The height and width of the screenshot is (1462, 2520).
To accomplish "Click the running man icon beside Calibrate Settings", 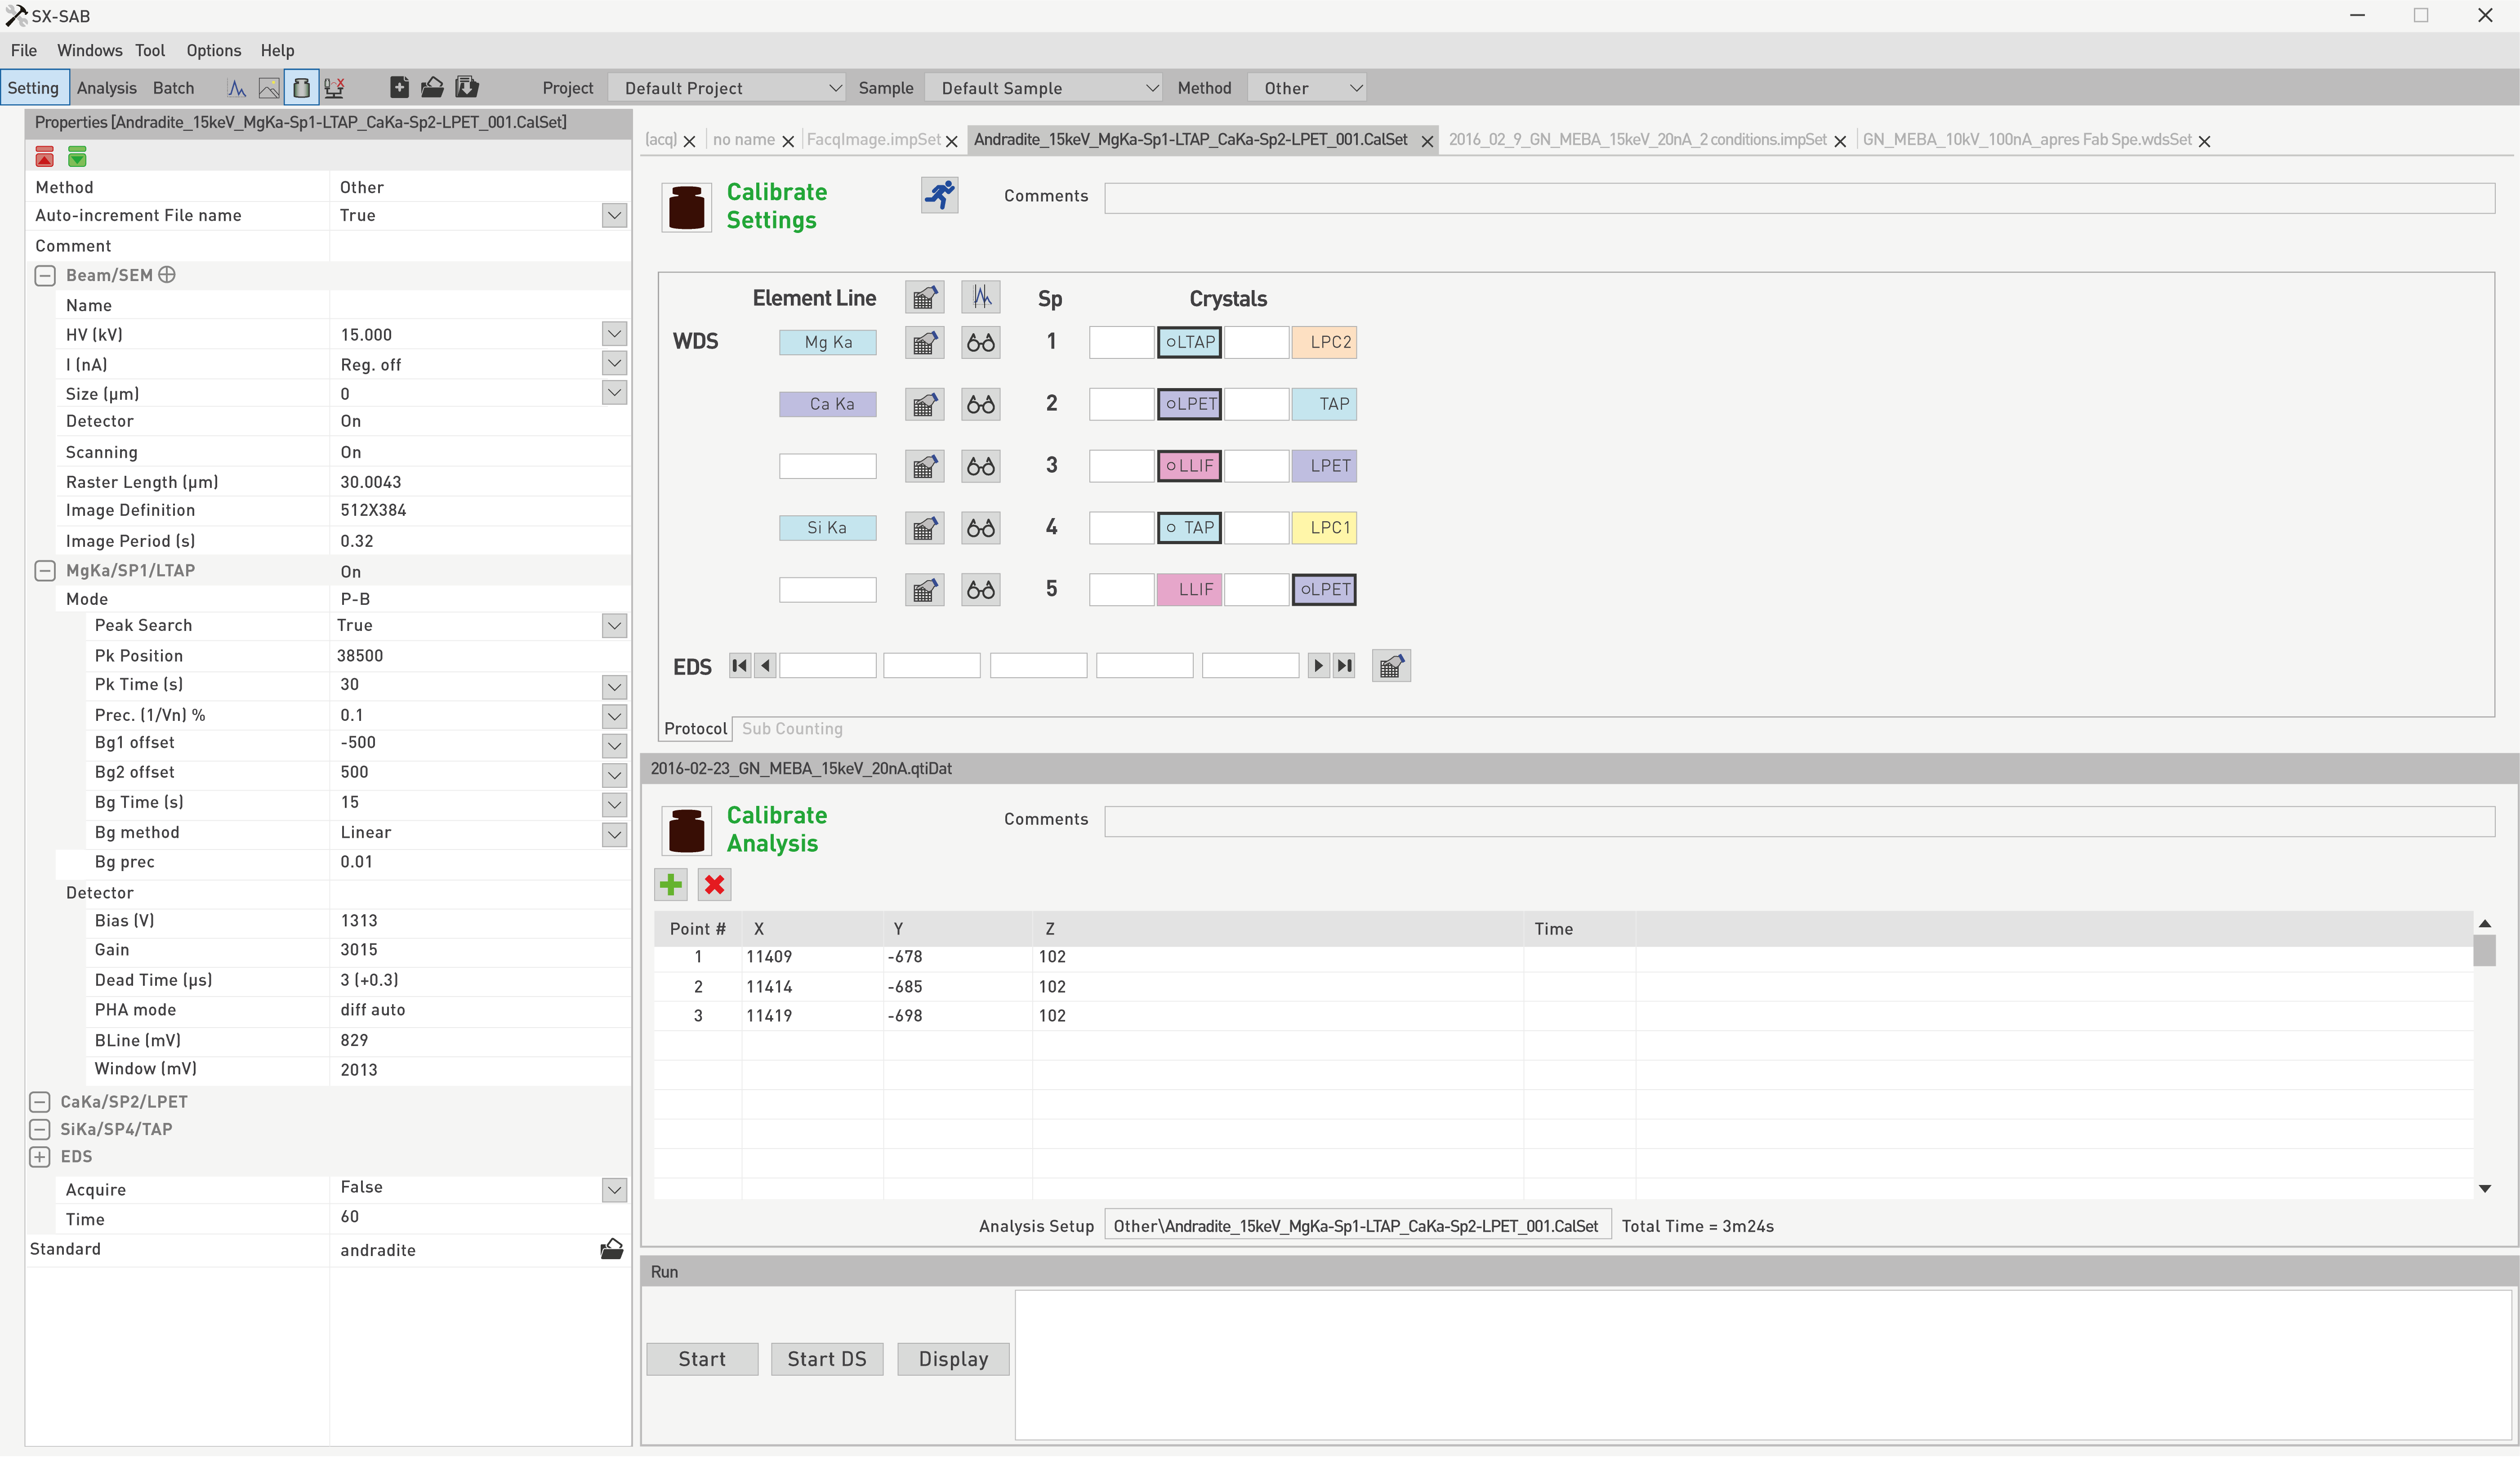I will point(939,195).
